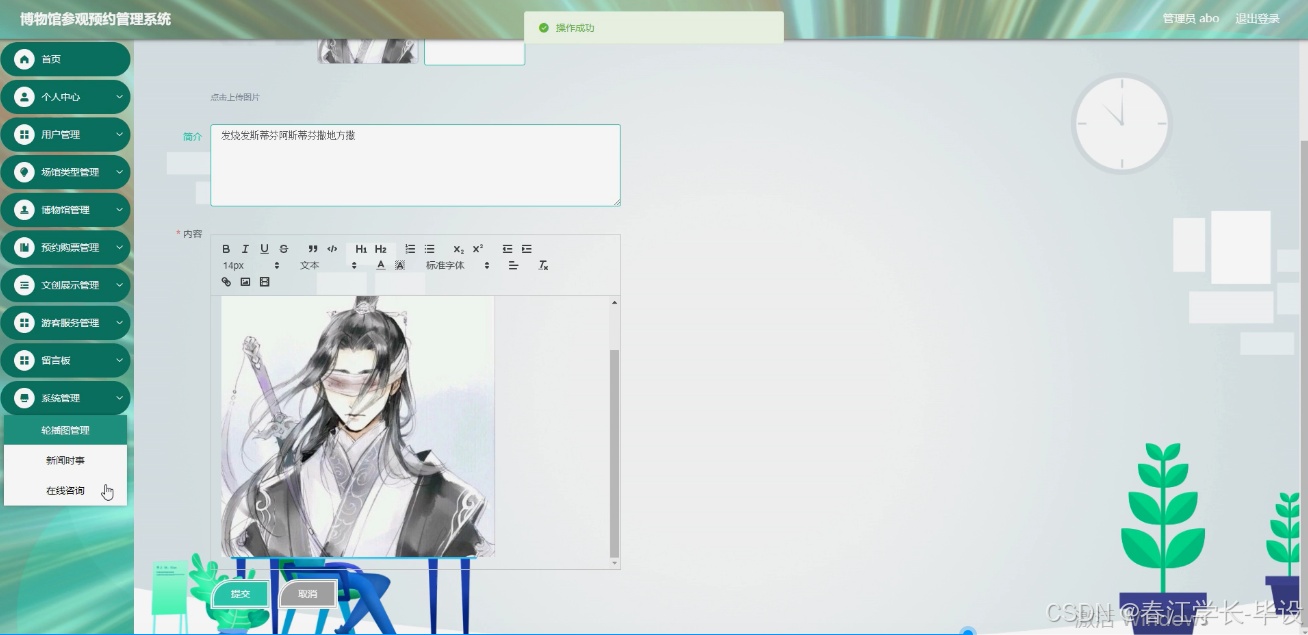Click the 博物馆参观预约管理系统 title

[x=95, y=19]
